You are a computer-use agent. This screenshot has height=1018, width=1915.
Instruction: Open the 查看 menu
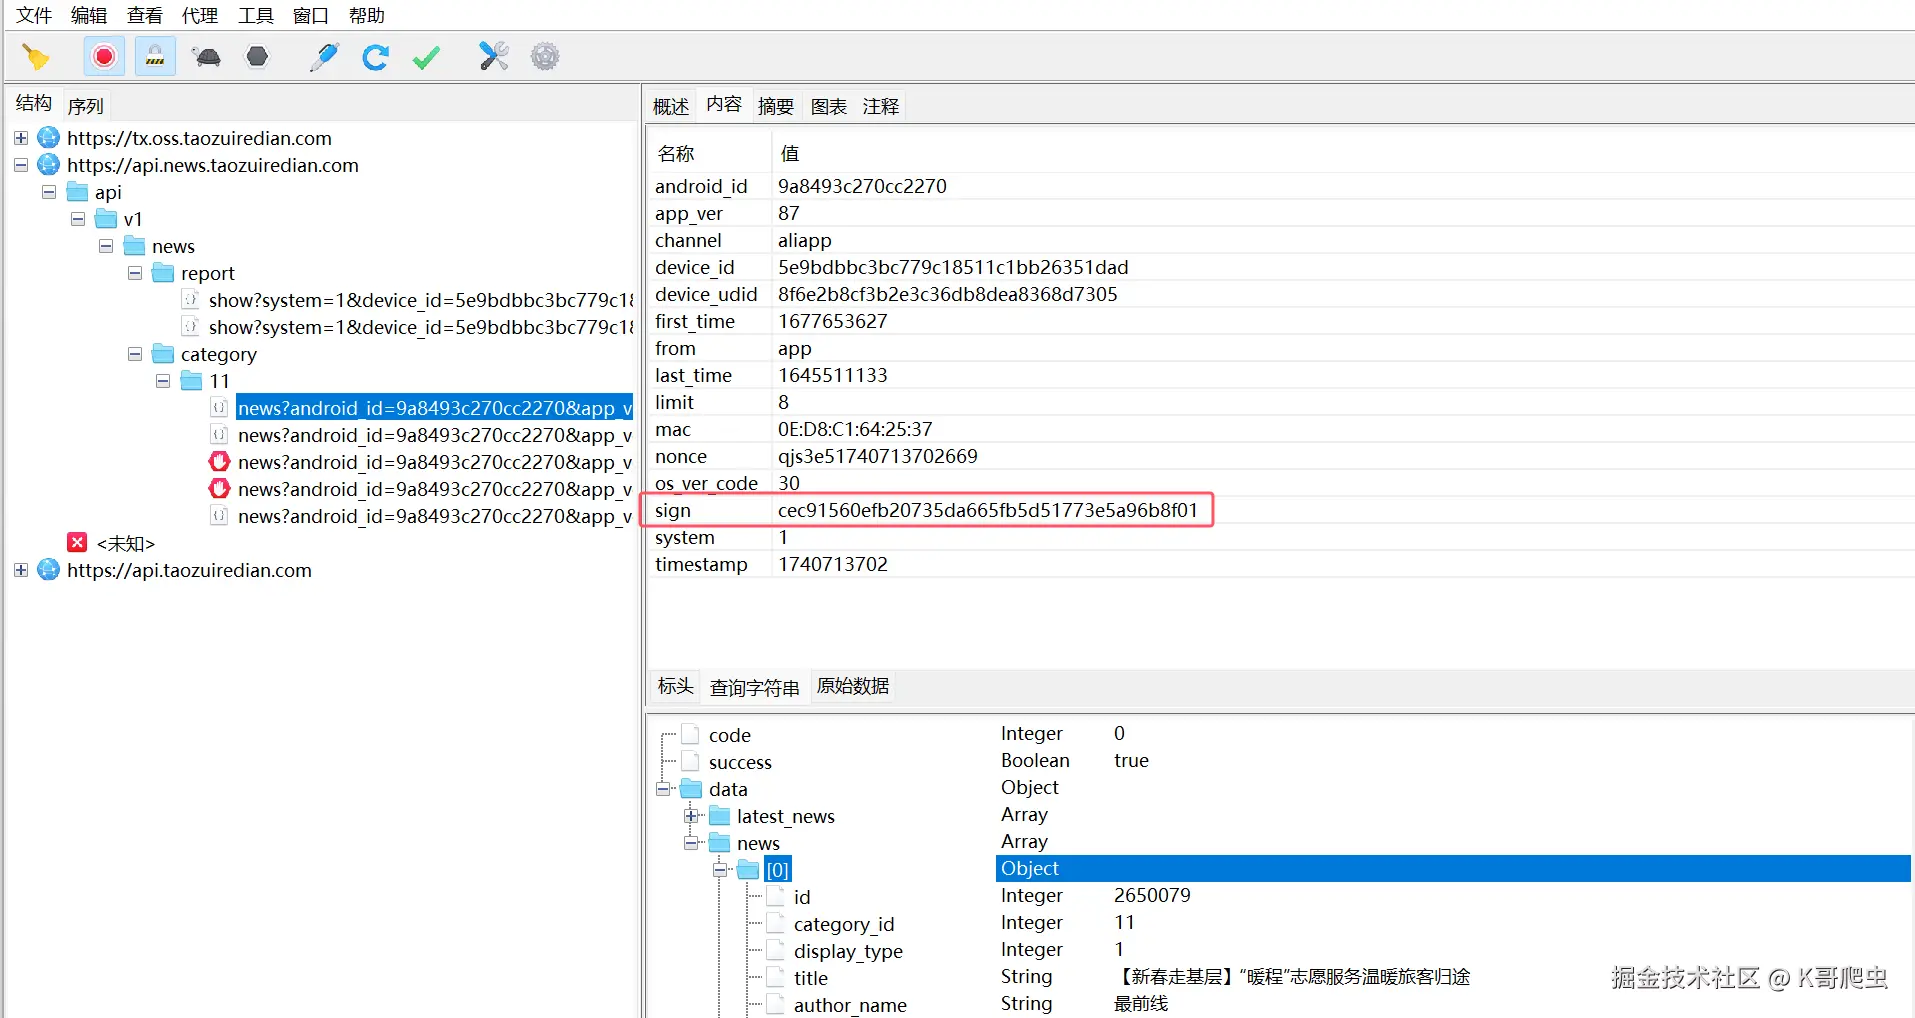(x=145, y=15)
